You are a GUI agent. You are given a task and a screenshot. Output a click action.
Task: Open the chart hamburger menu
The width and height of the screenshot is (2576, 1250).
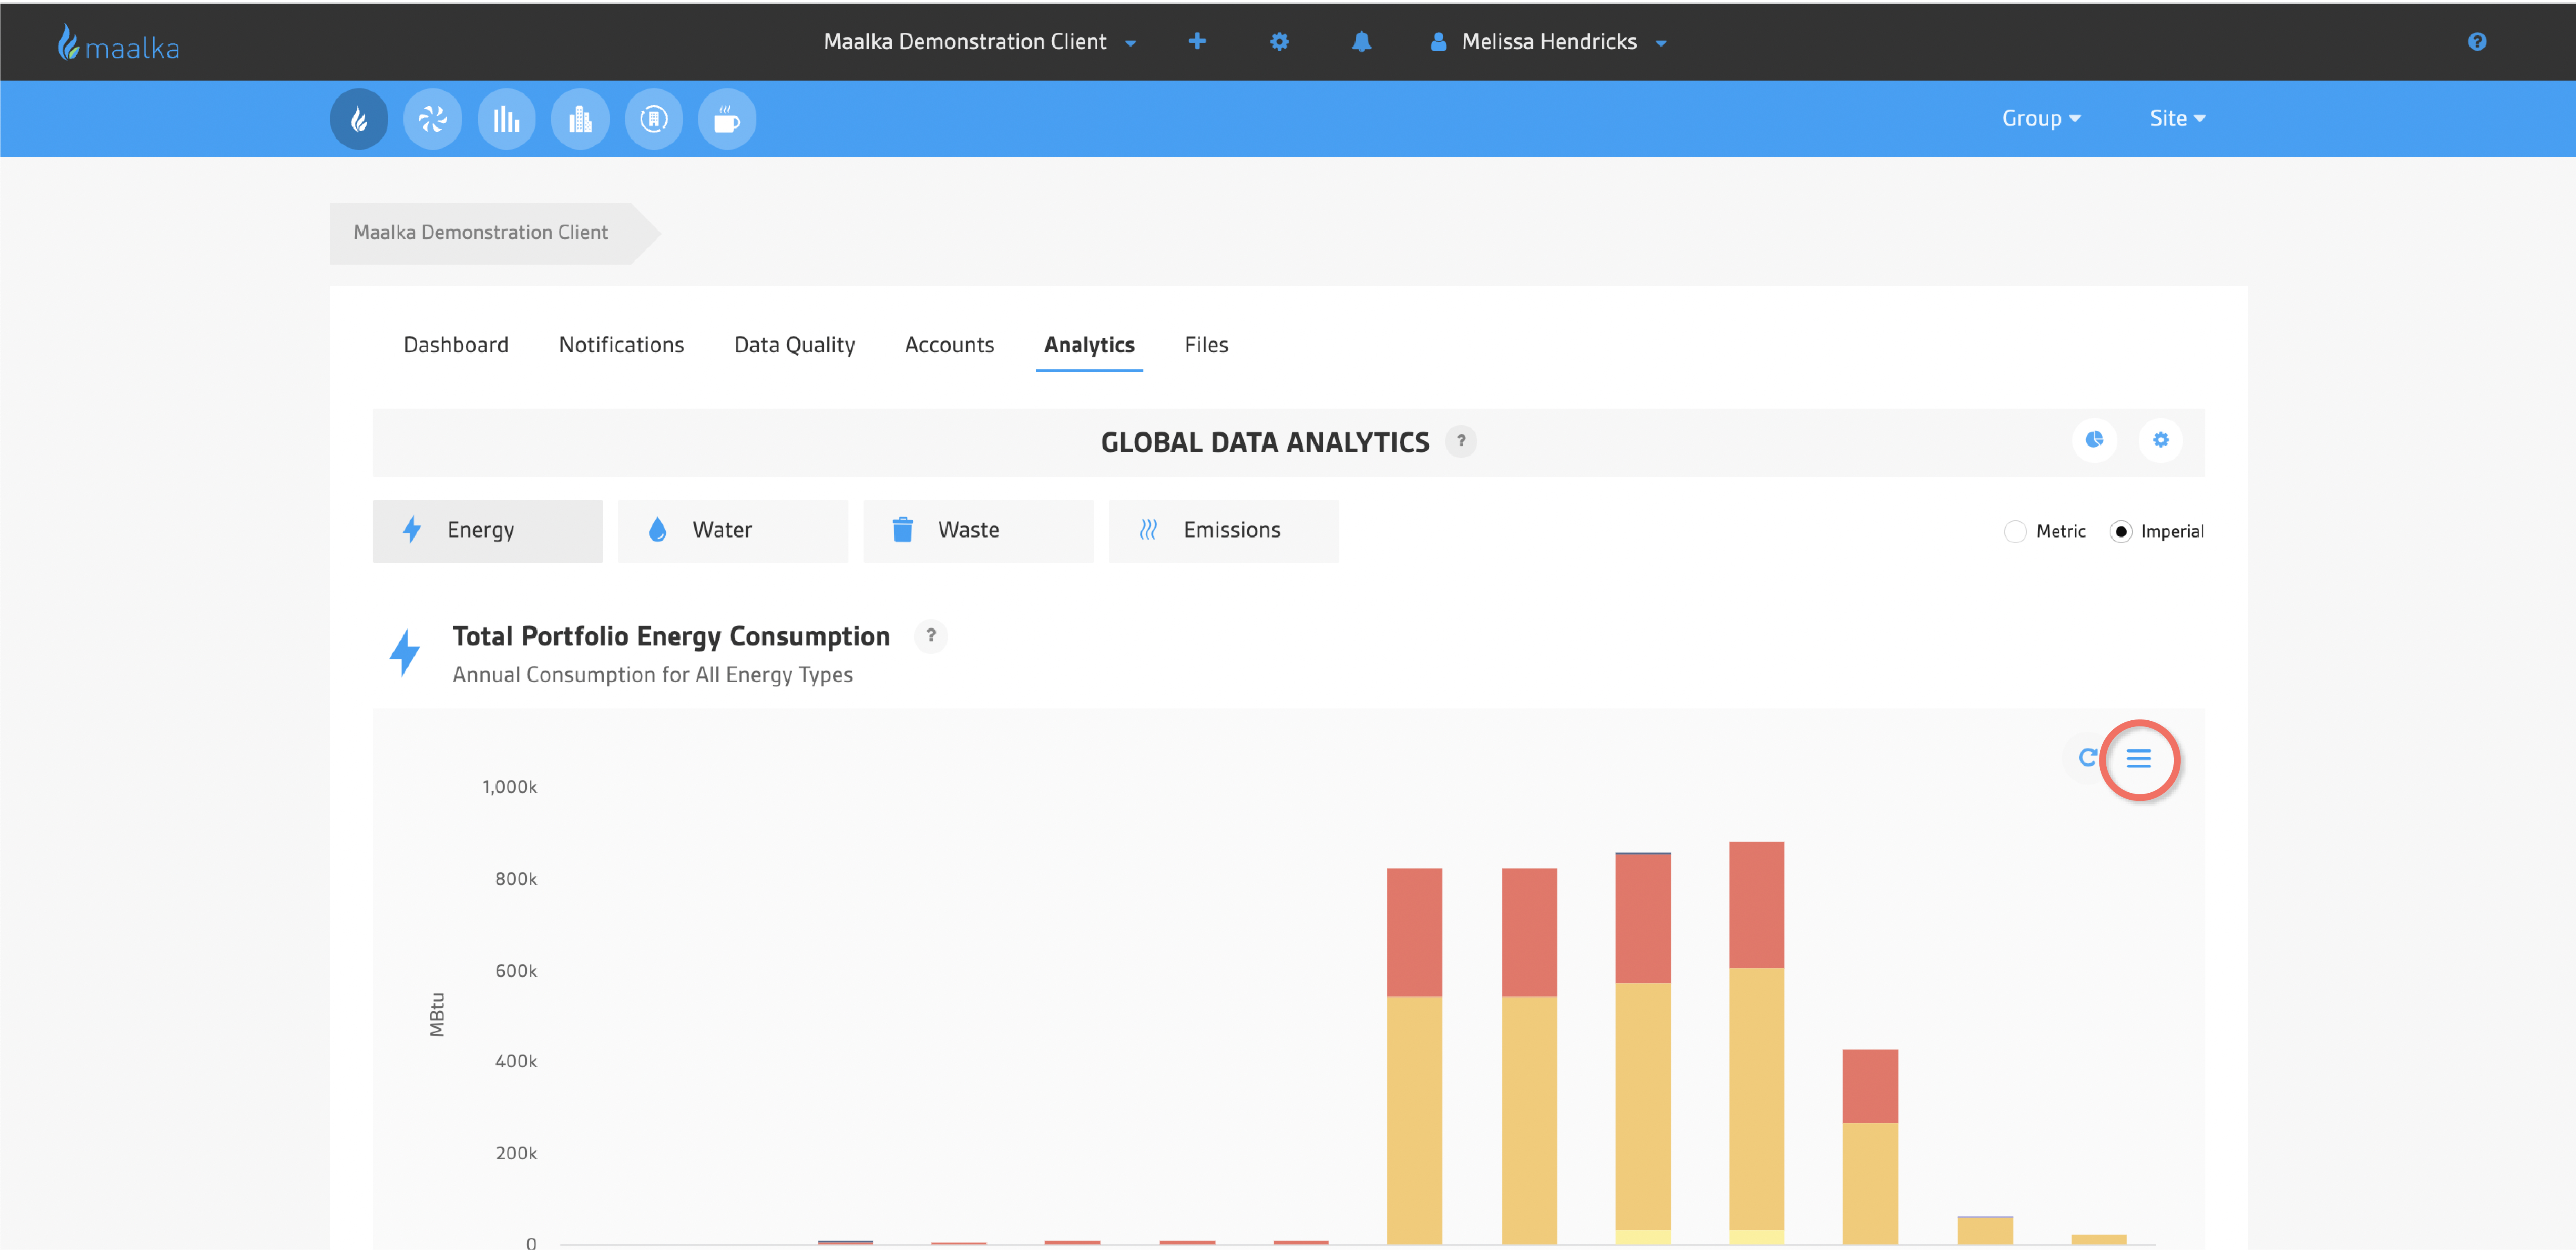[x=2139, y=759]
